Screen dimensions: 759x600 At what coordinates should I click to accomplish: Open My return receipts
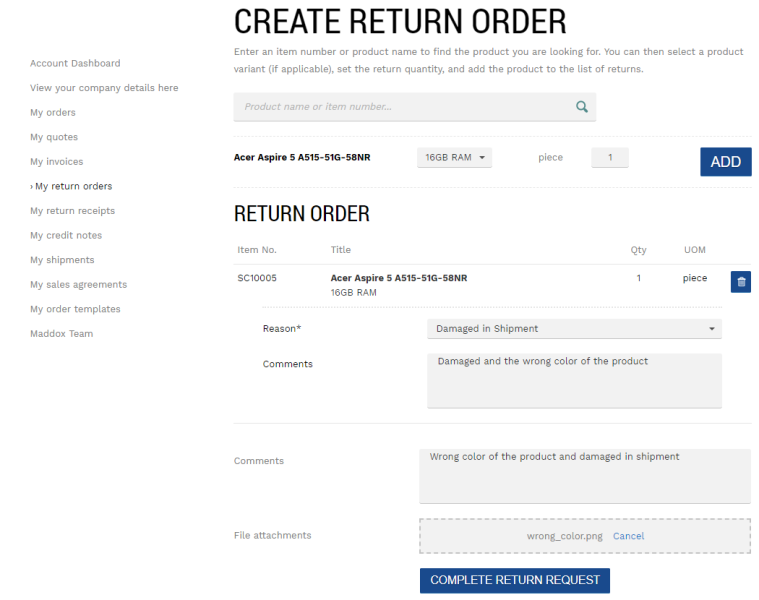click(73, 211)
